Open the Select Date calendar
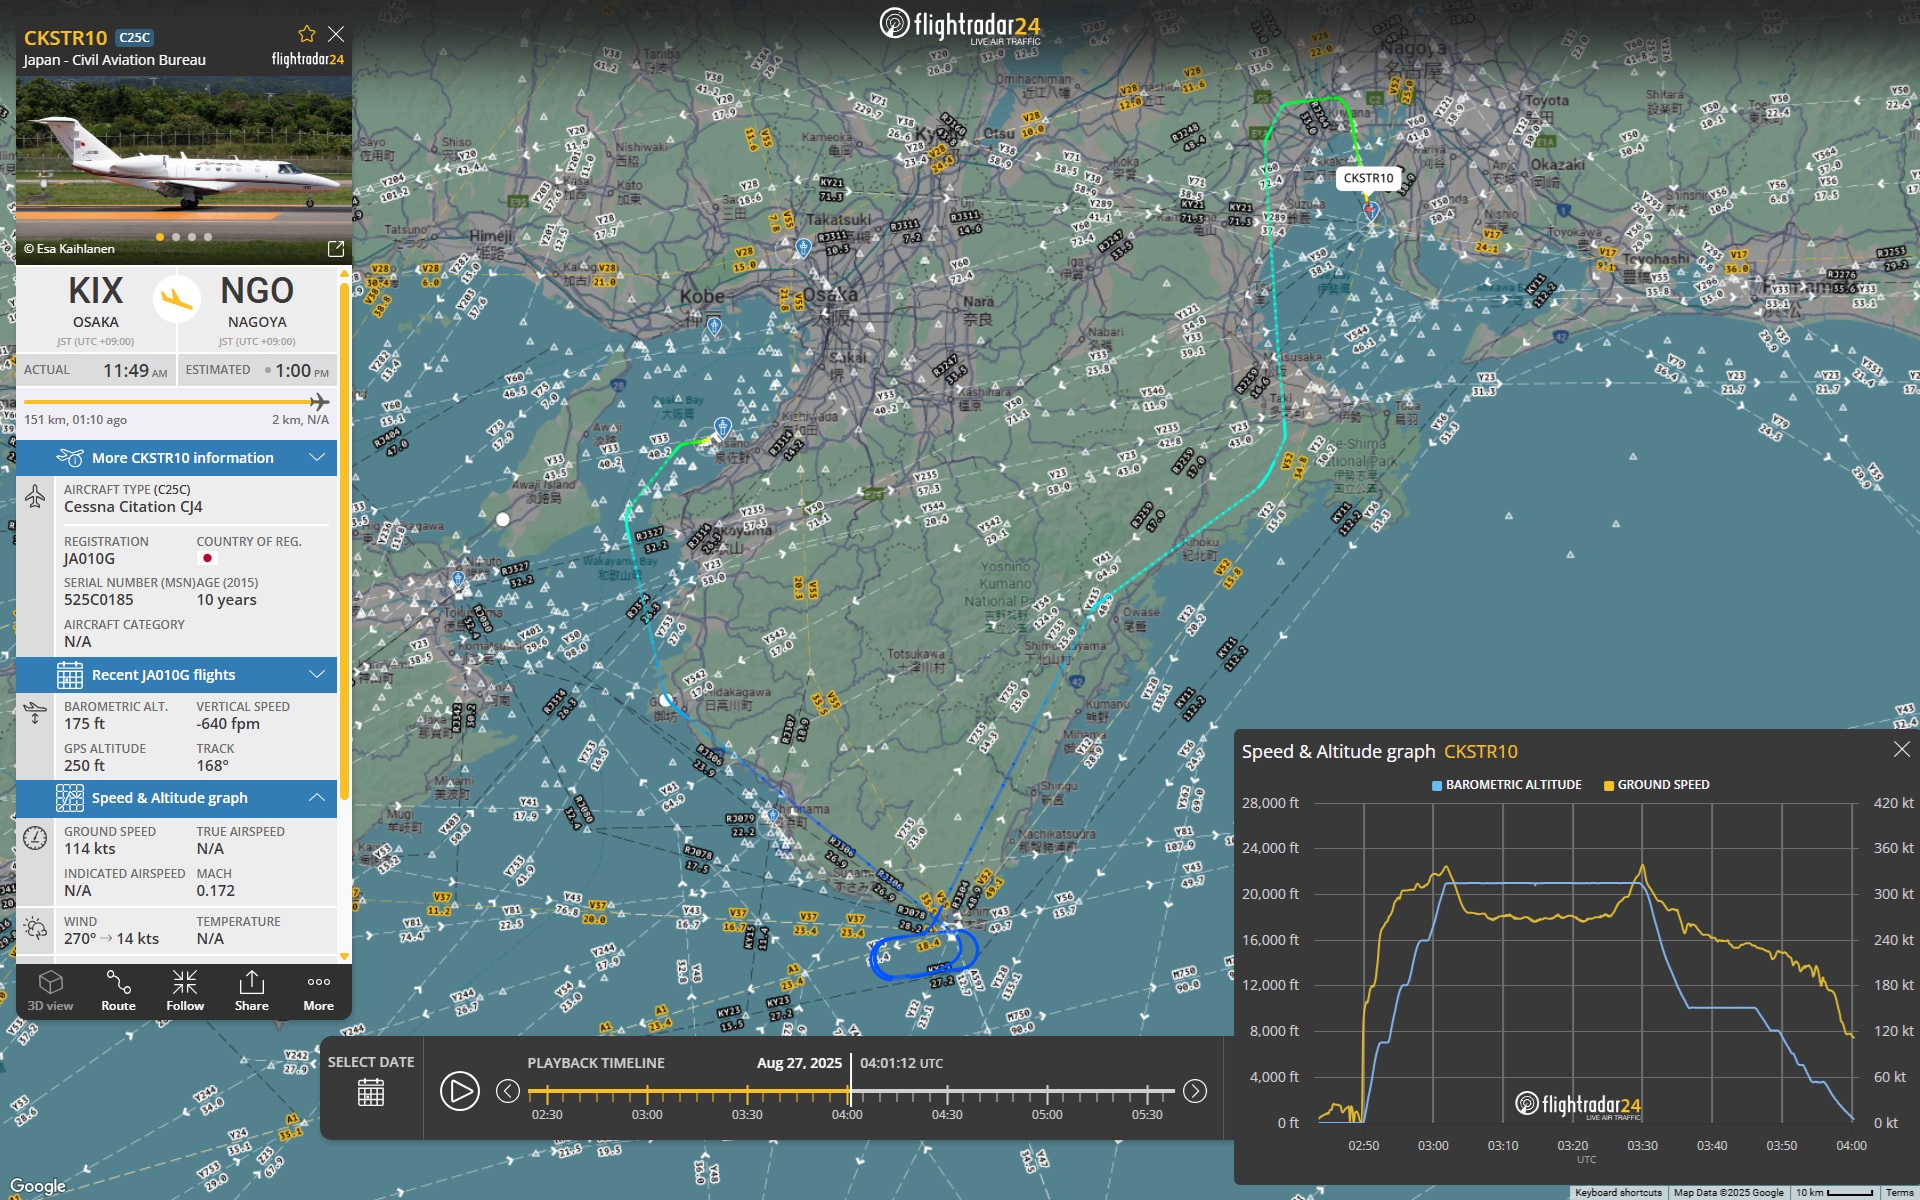This screenshot has width=1920, height=1200. [x=371, y=1092]
